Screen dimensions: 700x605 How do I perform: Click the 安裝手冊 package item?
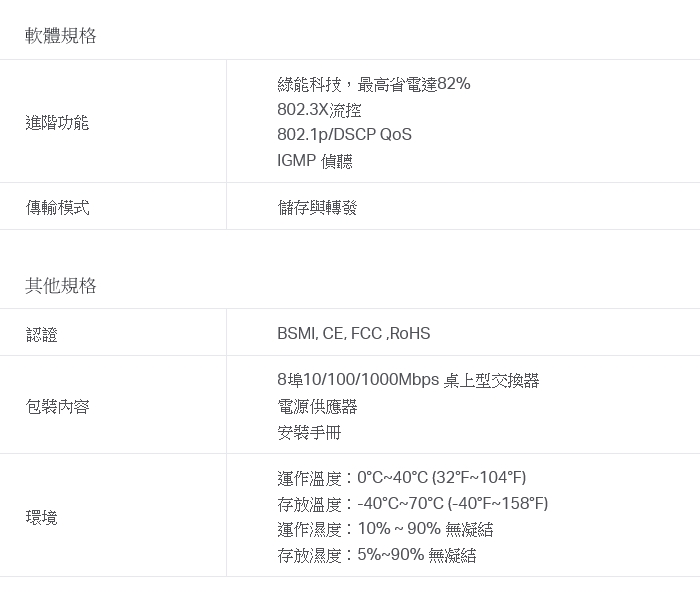pyautogui.click(x=309, y=433)
